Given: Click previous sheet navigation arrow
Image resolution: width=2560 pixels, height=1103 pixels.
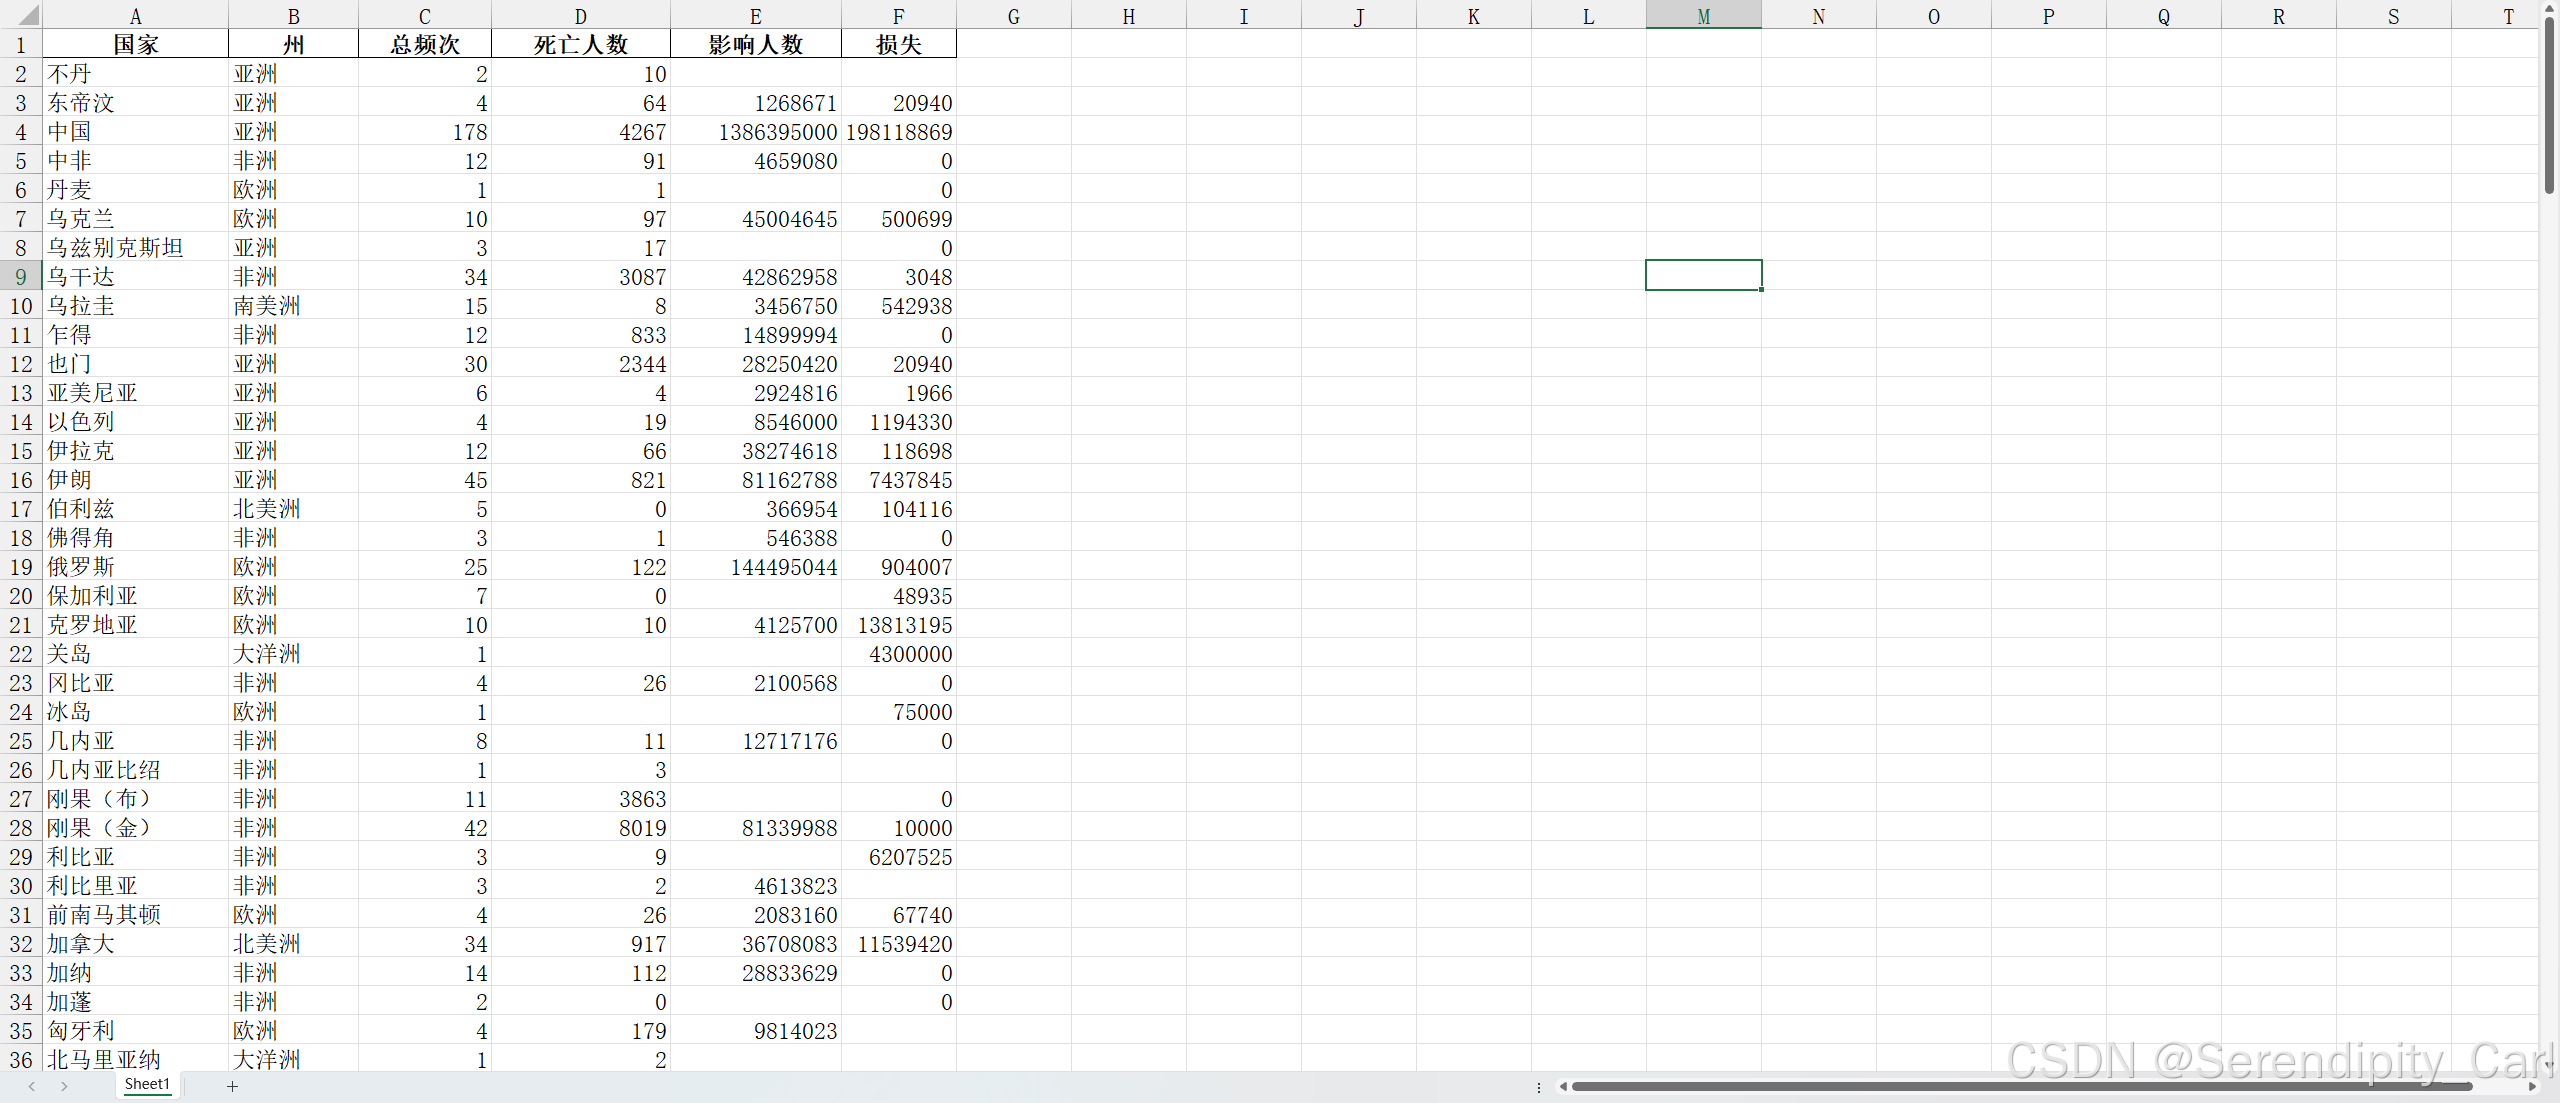Looking at the screenshot, I should coord(32,1086).
